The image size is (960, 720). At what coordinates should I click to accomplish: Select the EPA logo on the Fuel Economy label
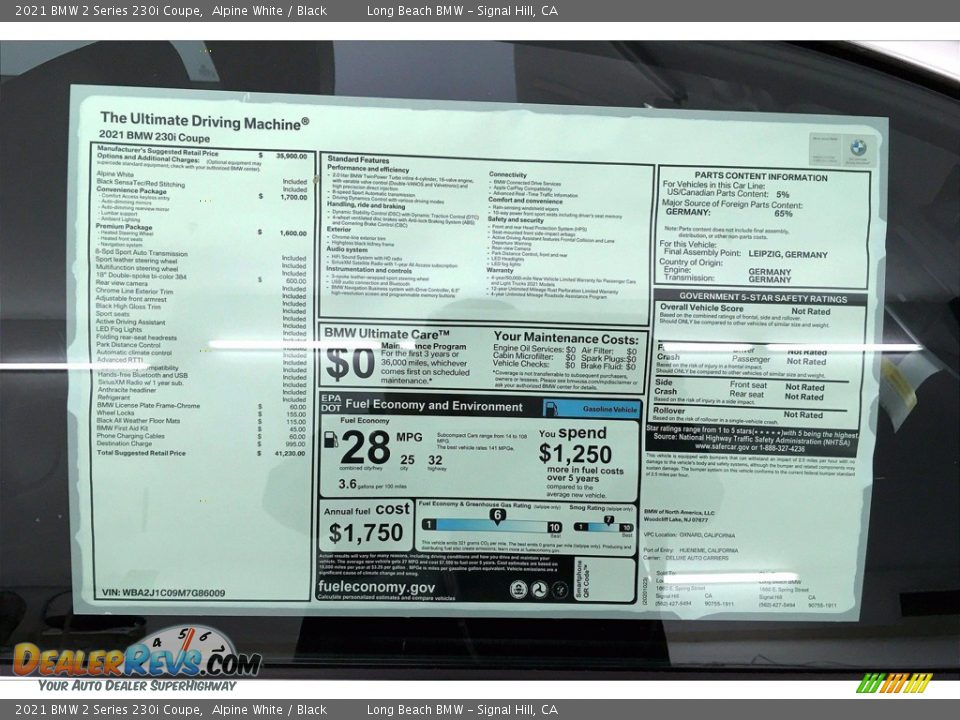point(331,397)
